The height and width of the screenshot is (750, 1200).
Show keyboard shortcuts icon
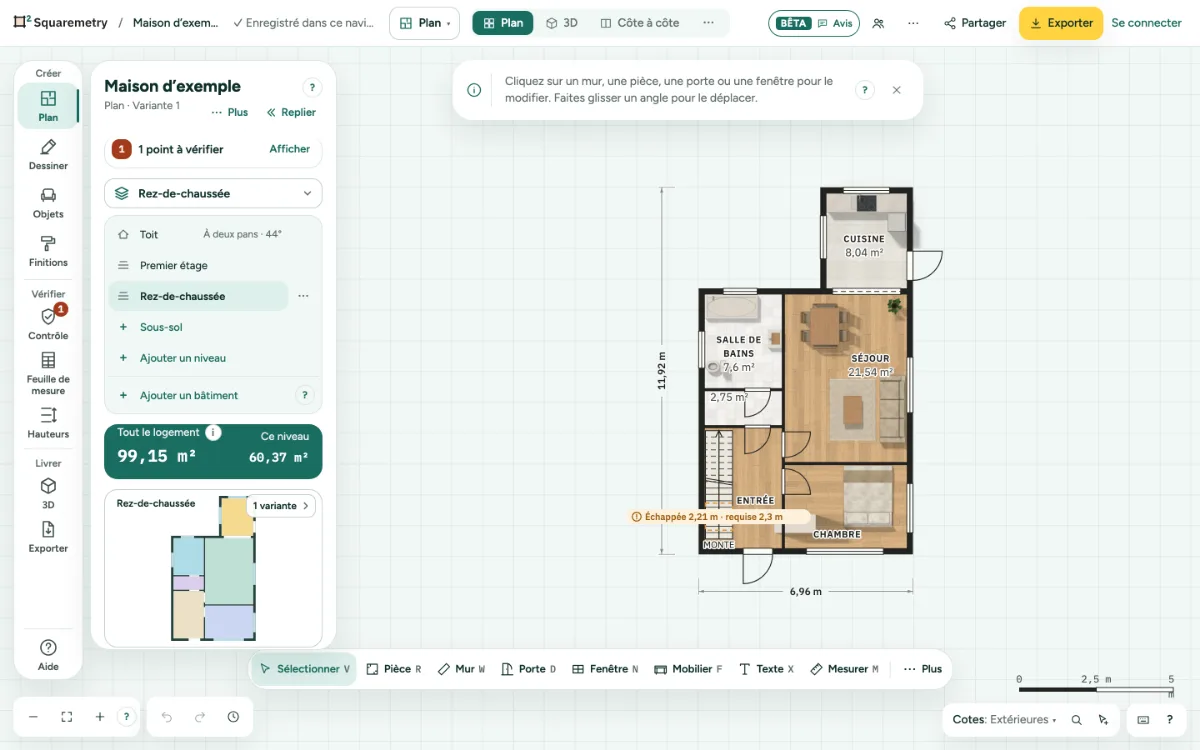[x=1143, y=720]
